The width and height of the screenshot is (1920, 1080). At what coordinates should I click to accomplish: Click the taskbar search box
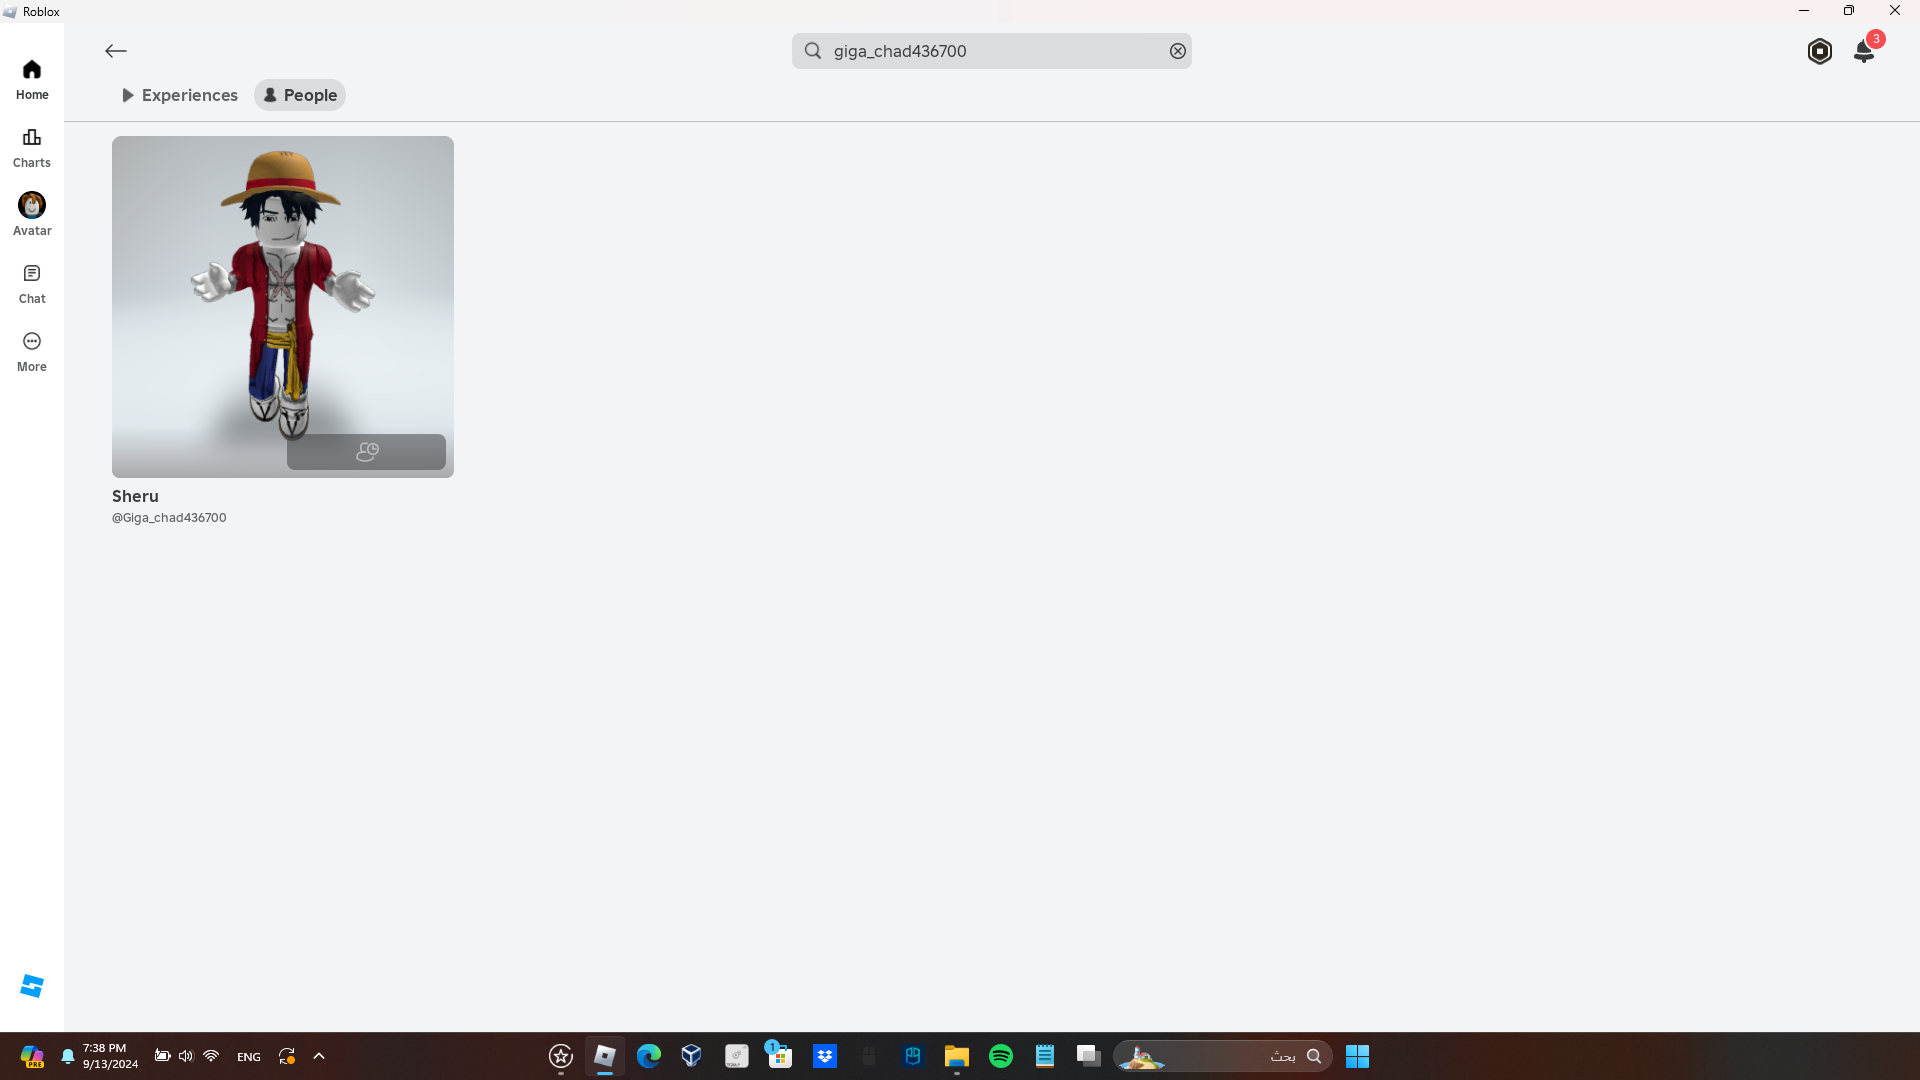tap(1223, 1056)
